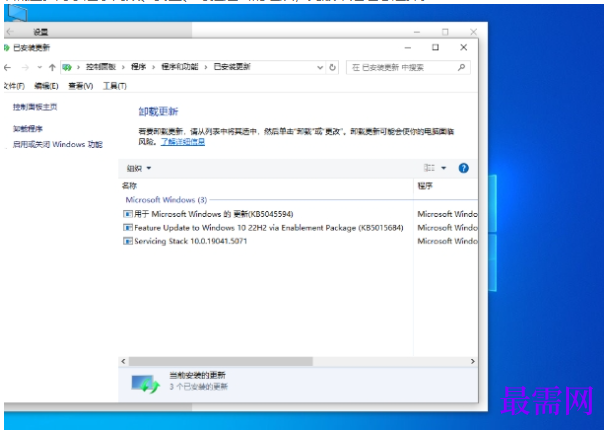612x432 pixels.
Task: Click the right arrow of horizontal scrollbar
Action: click(x=473, y=361)
